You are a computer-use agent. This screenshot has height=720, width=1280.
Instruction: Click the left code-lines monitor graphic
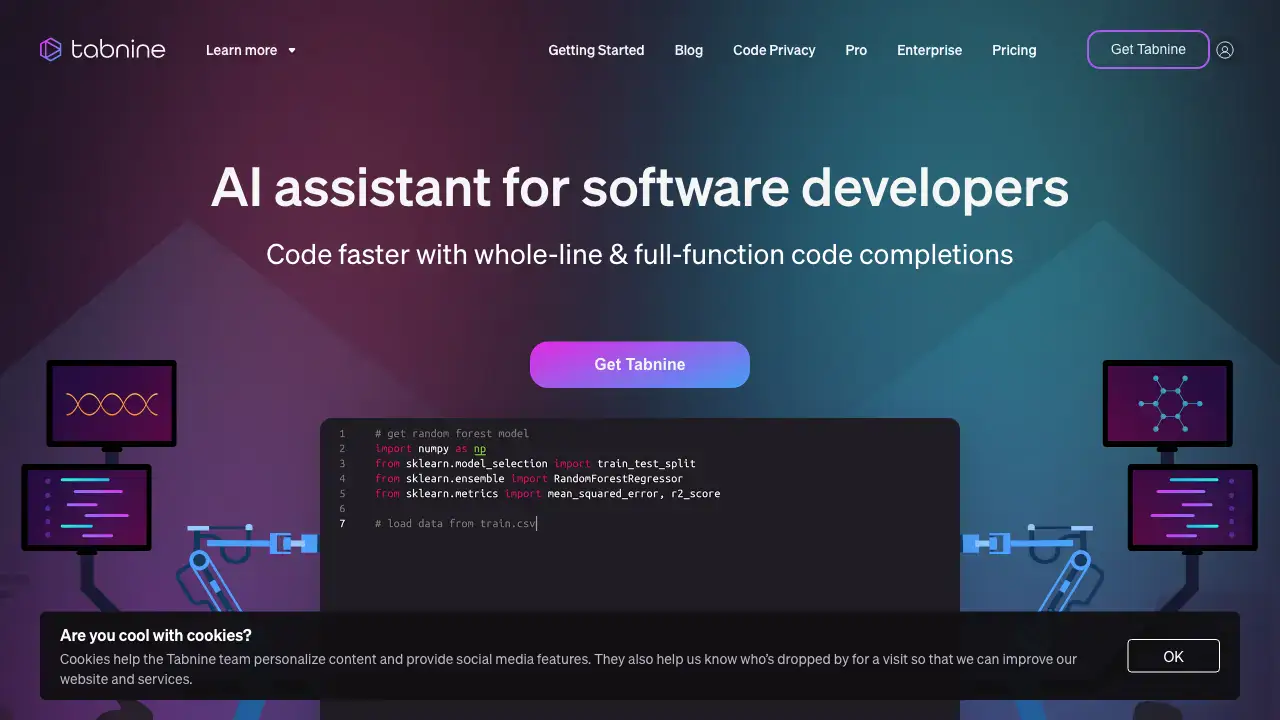(86, 507)
